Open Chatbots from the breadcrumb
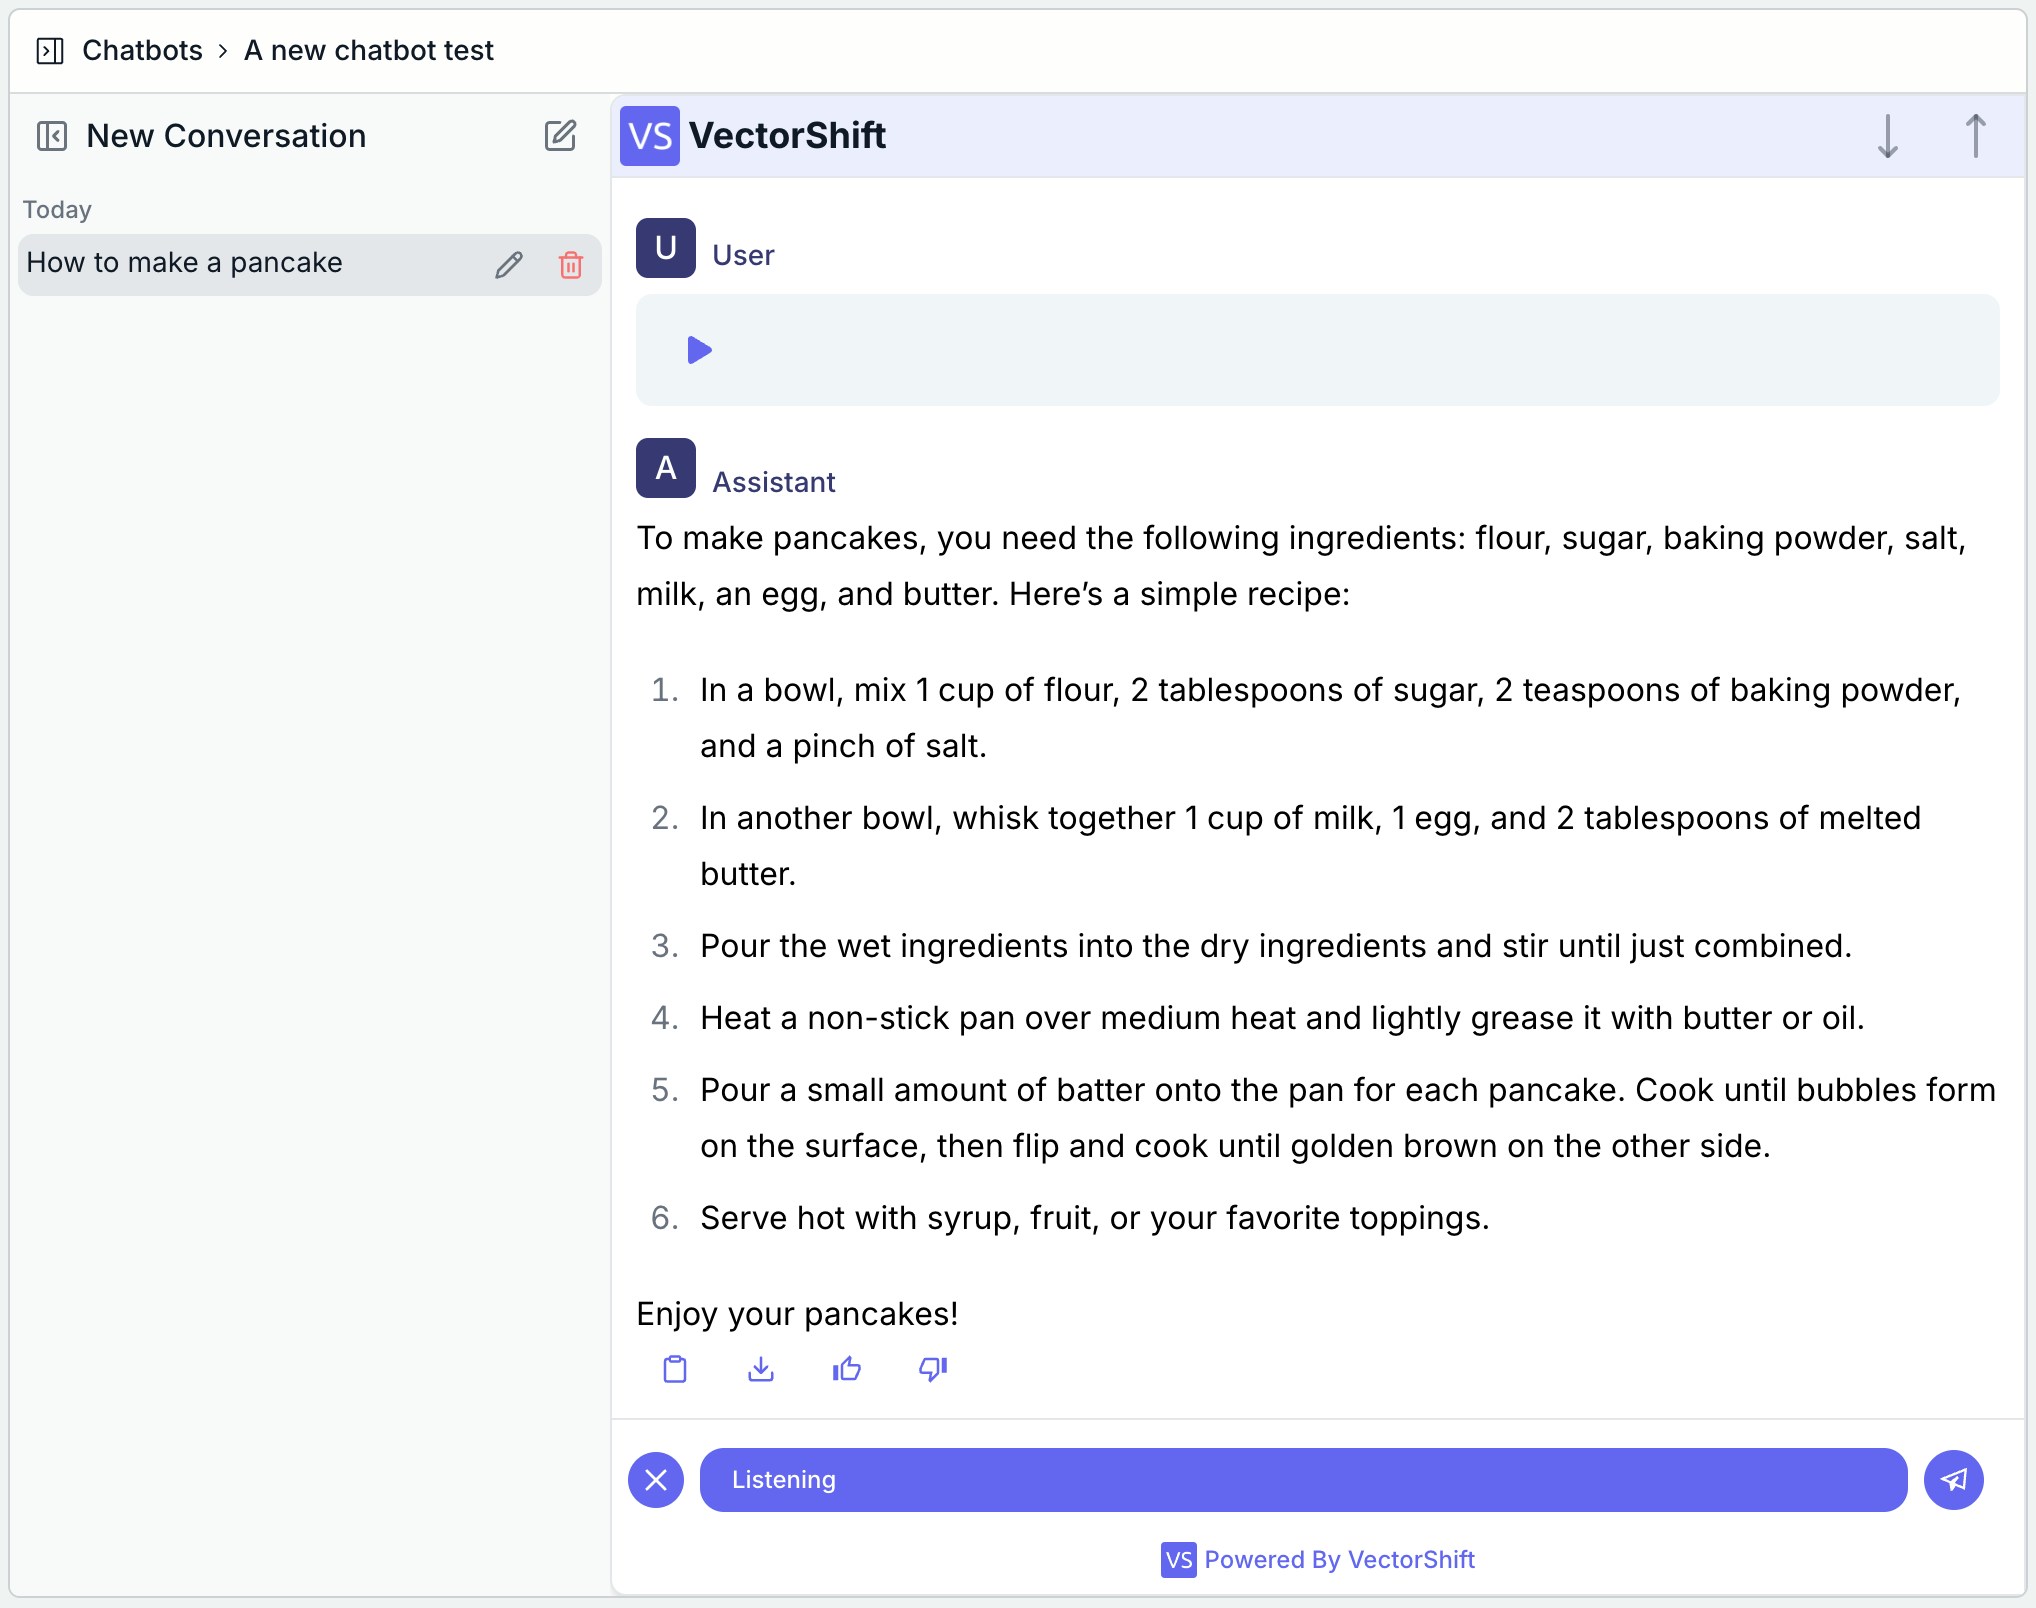Viewport: 2036px width, 1608px height. 142,50
